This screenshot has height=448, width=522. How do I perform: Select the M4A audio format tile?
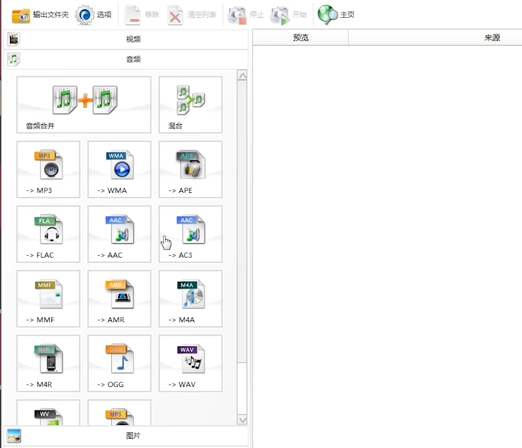(191, 299)
